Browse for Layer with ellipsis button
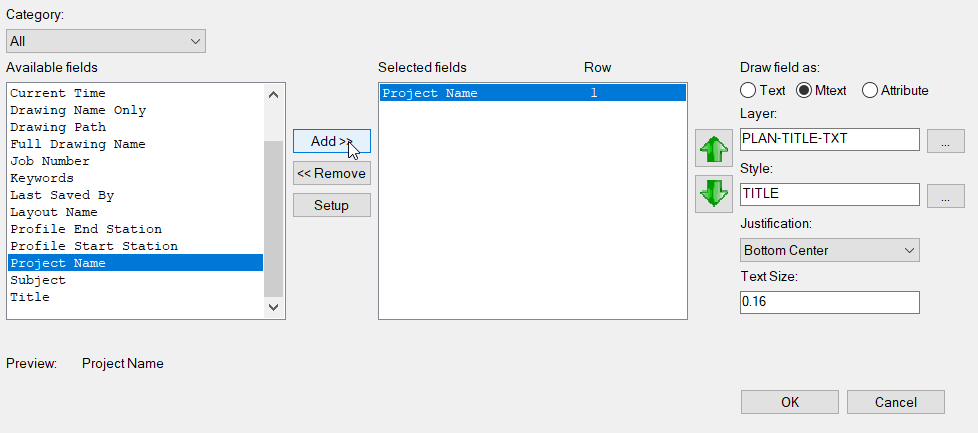 click(946, 141)
